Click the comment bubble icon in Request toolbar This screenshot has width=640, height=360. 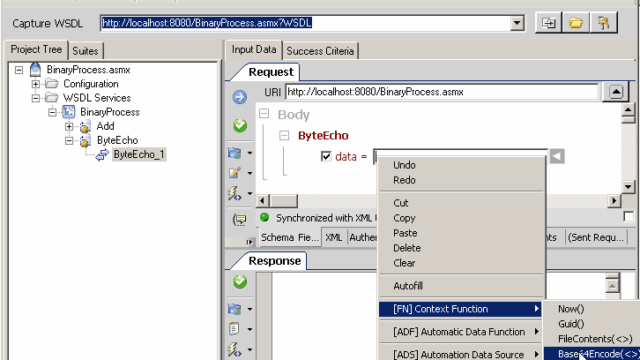click(x=239, y=220)
